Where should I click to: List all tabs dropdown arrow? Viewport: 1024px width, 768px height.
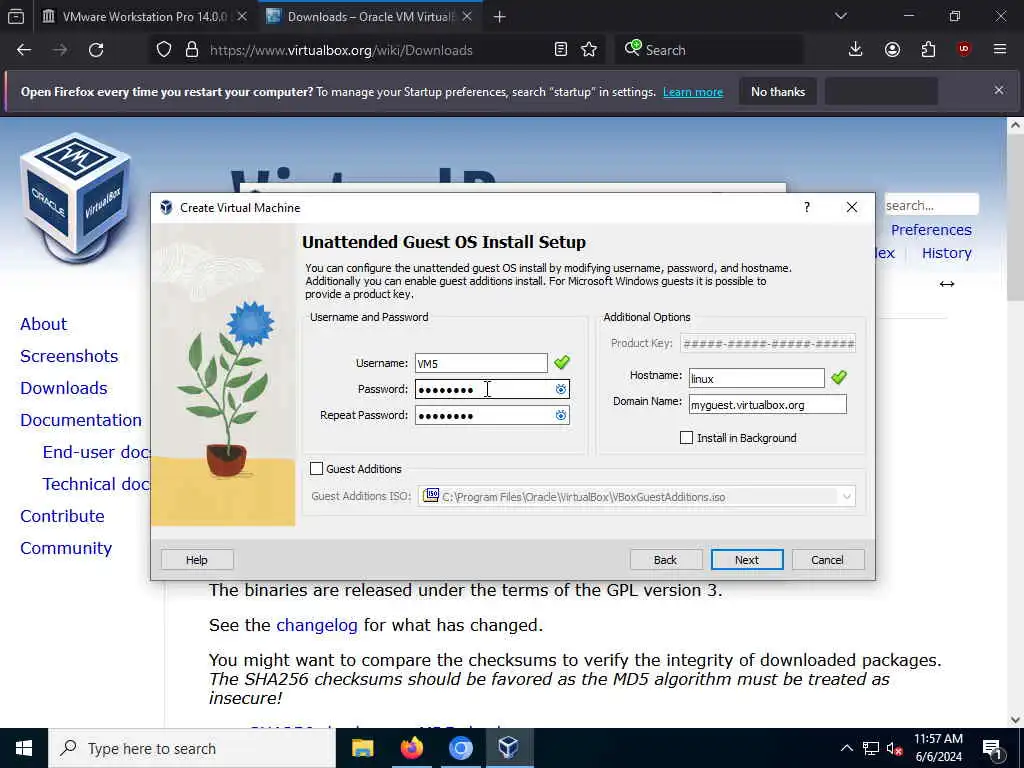(840, 16)
